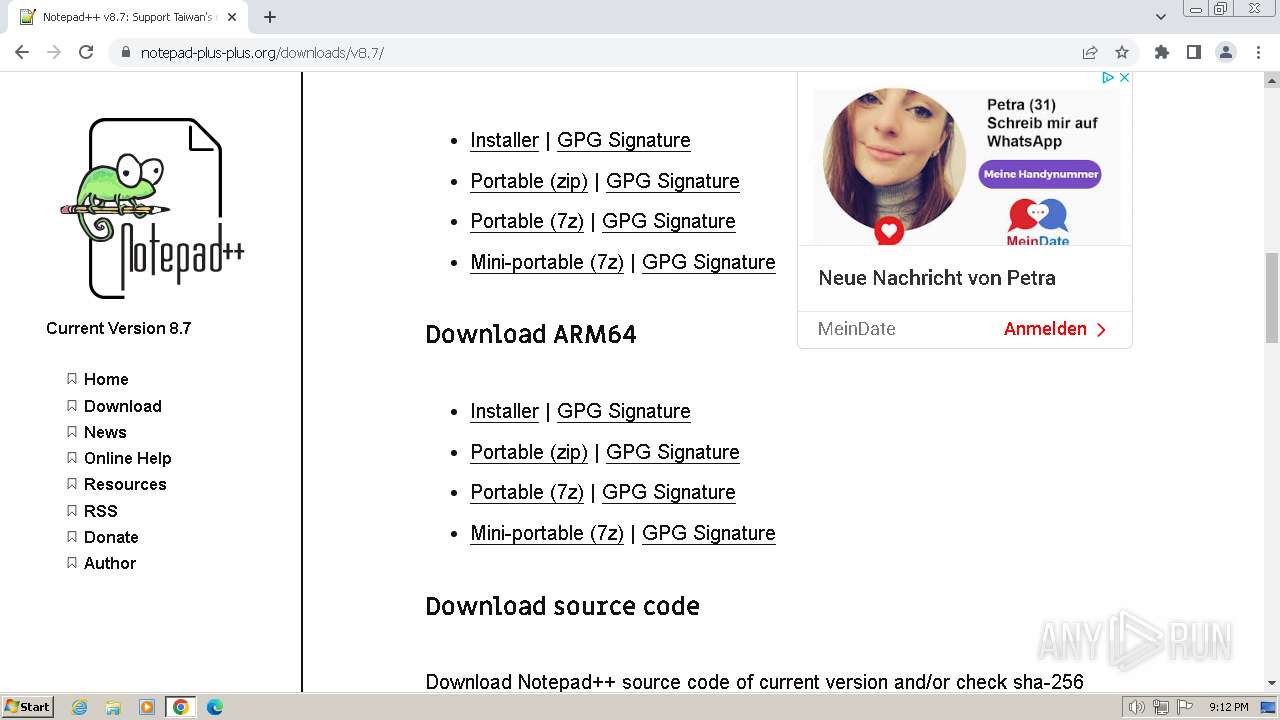Image resolution: width=1280 pixels, height=720 pixels.
Task: Open Microsoft Edge from taskbar
Action: 215,707
